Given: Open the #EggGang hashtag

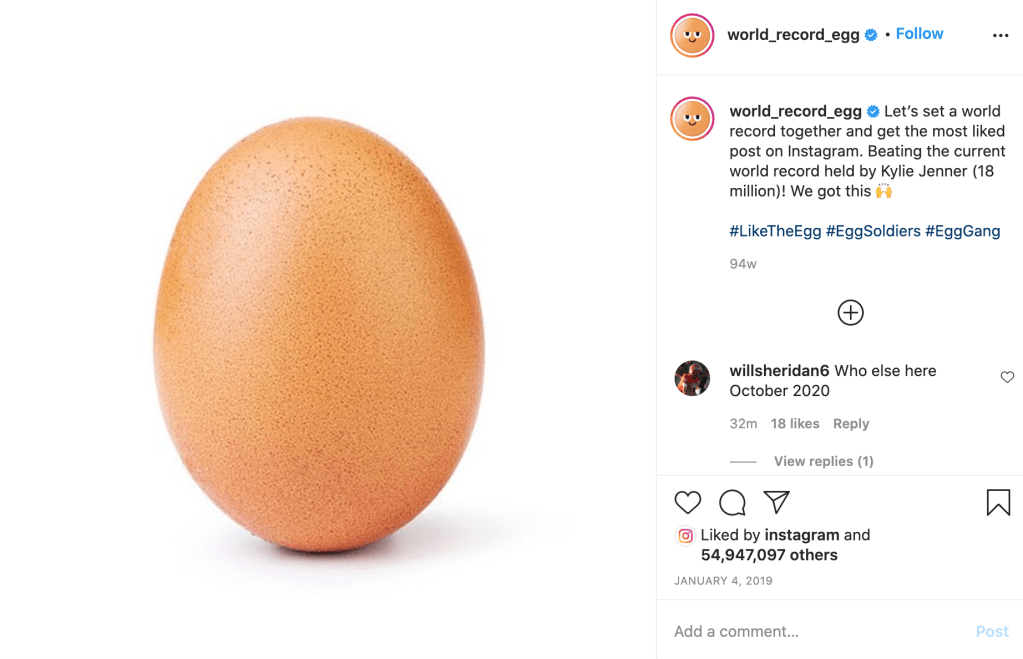Looking at the screenshot, I should pos(962,231).
